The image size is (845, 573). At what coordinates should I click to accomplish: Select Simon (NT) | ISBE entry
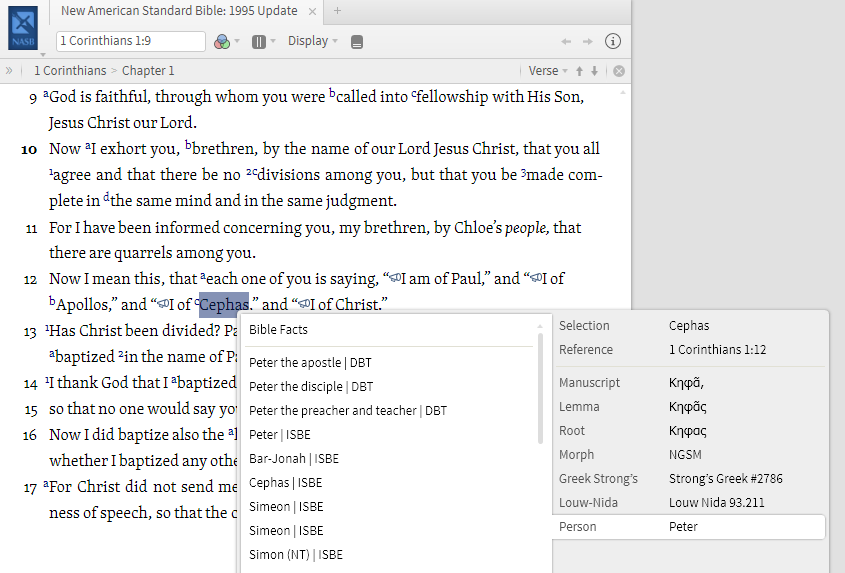[296, 555]
